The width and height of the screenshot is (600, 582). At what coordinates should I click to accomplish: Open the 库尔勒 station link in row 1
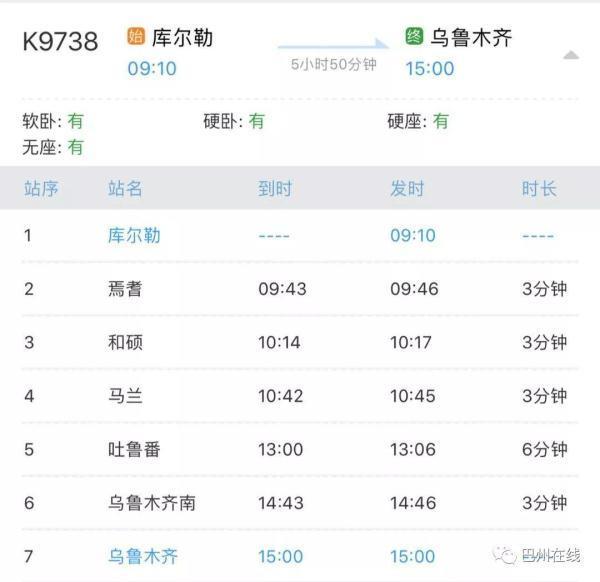coord(134,236)
